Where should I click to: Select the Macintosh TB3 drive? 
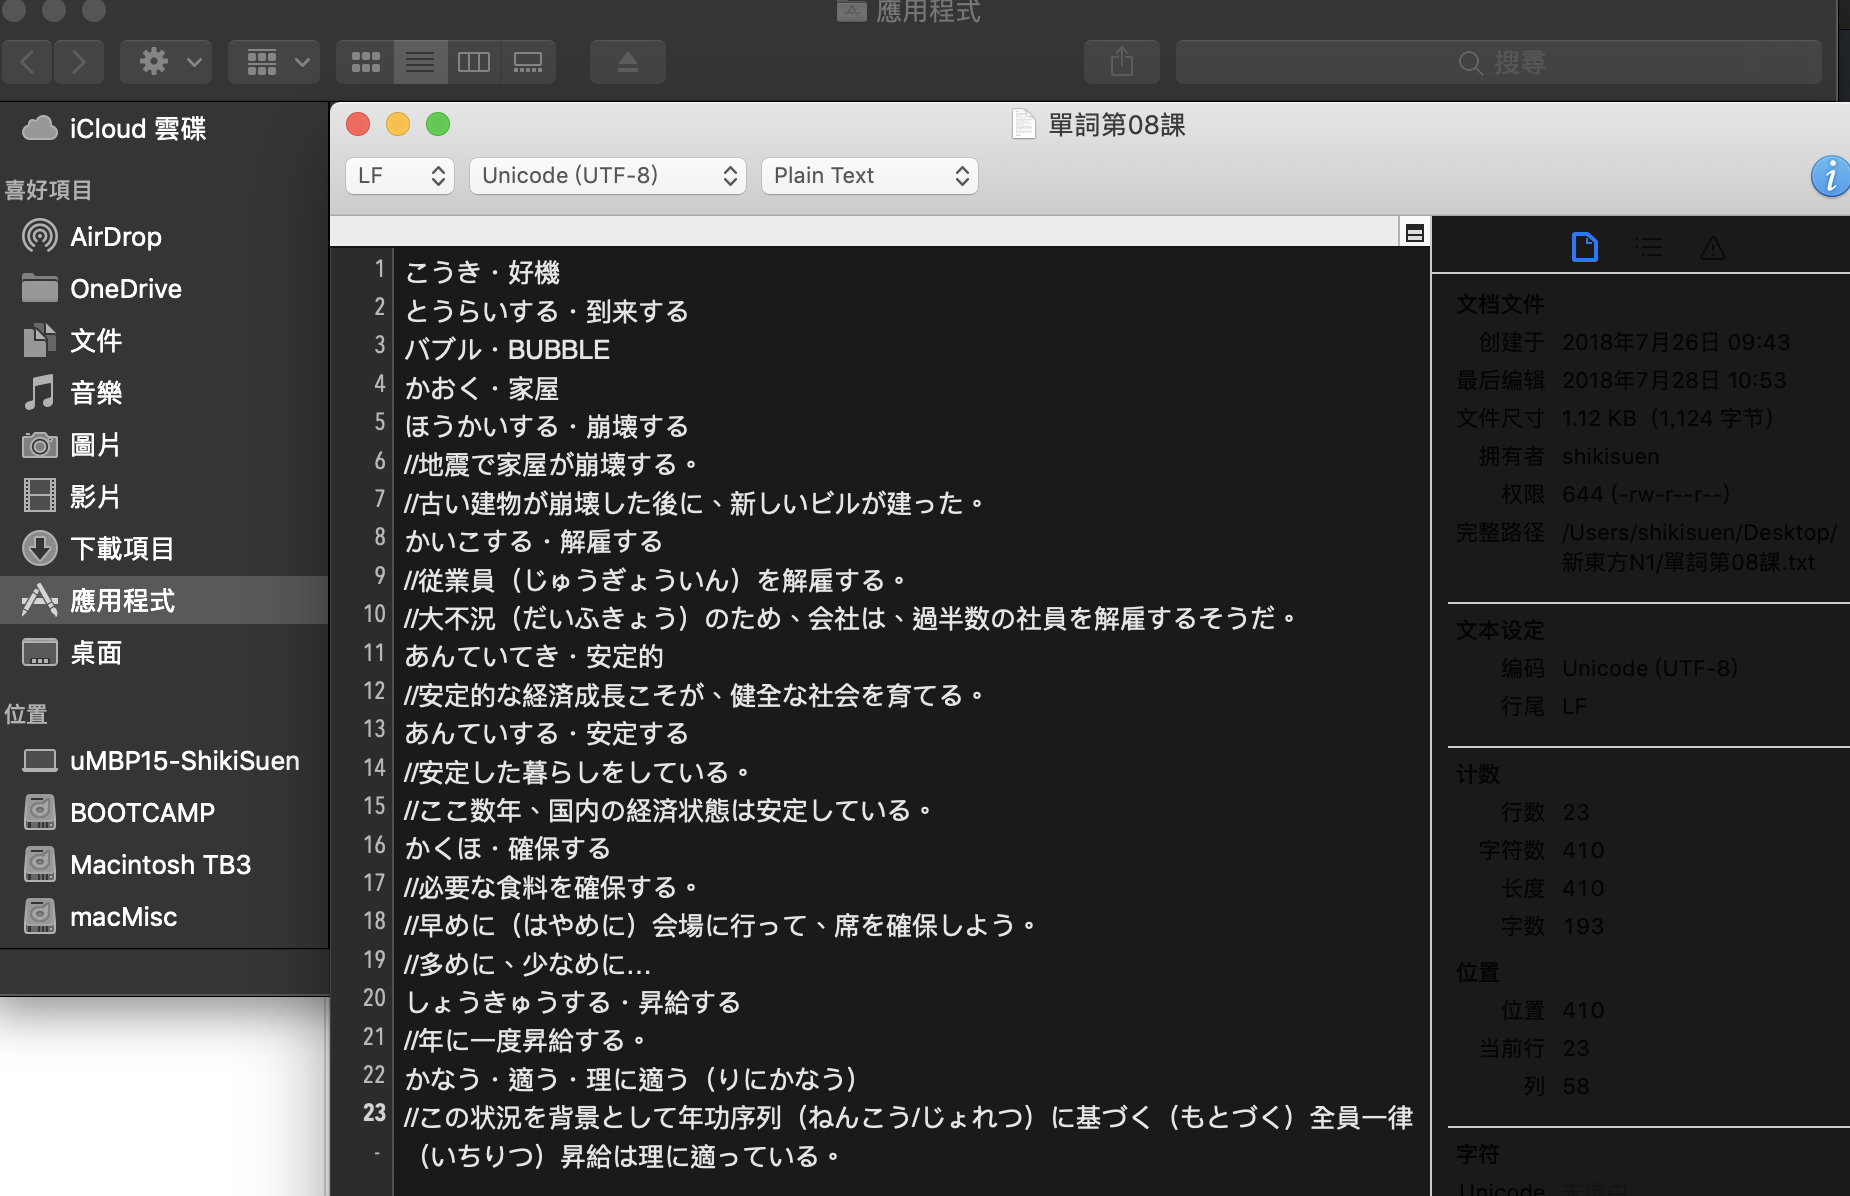[164, 865]
